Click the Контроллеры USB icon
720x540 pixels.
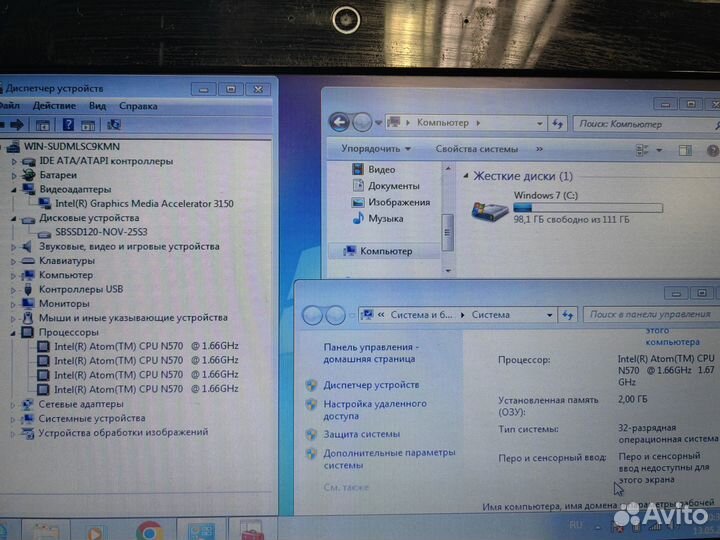click(28, 289)
